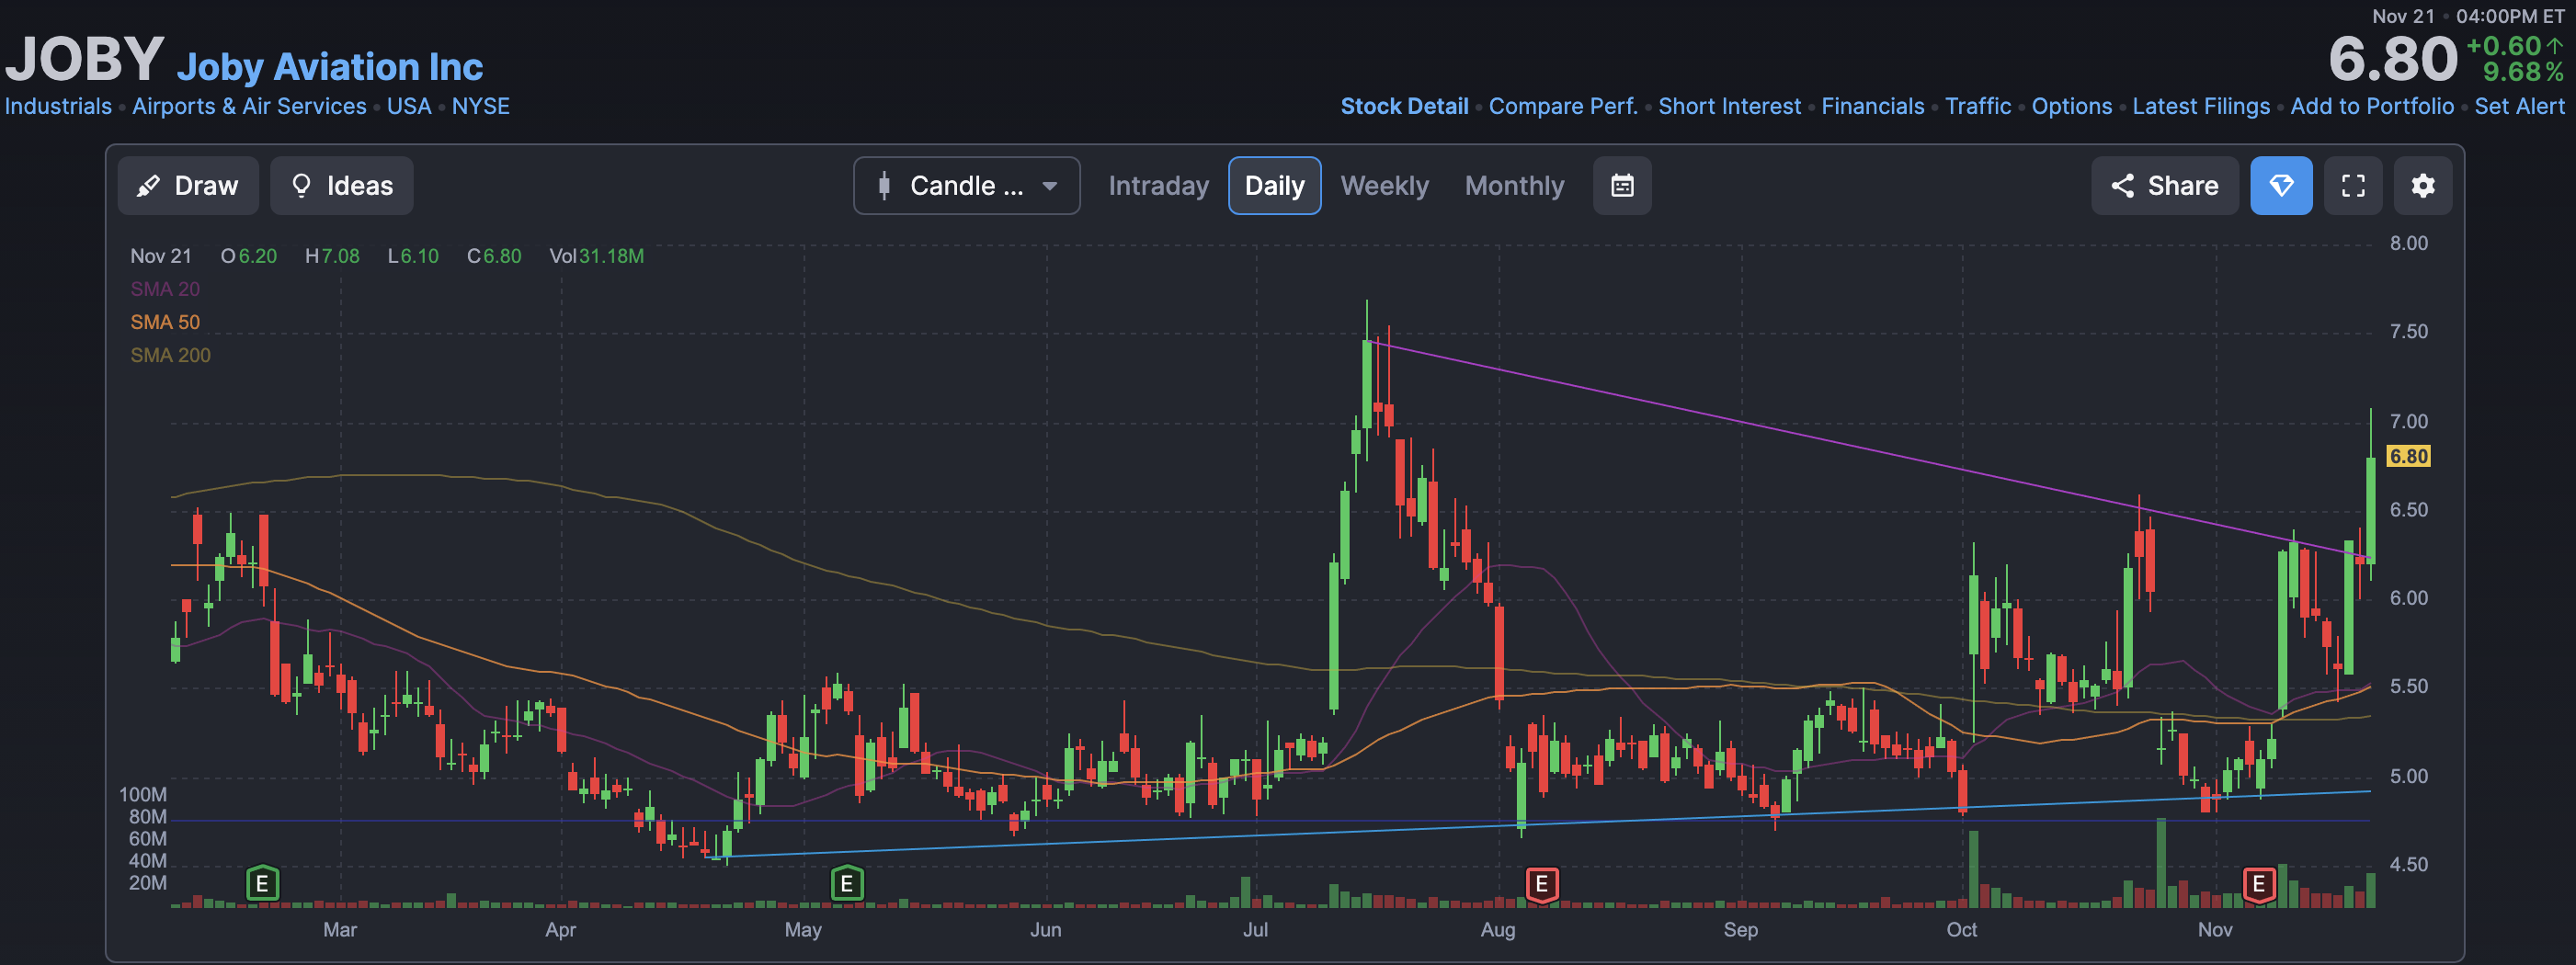This screenshot has height=965, width=2576.
Task: Open Options link
Action: click(x=2071, y=106)
